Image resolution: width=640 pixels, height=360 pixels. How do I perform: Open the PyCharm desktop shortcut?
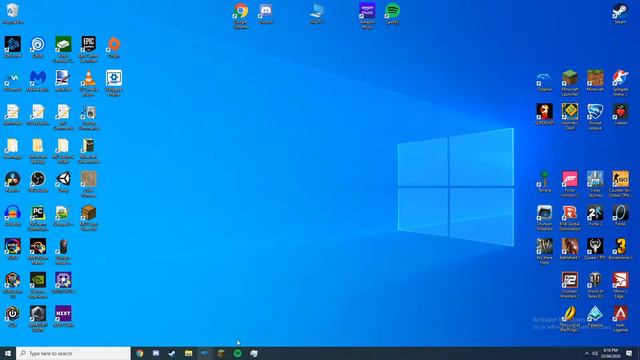(38, 218)
